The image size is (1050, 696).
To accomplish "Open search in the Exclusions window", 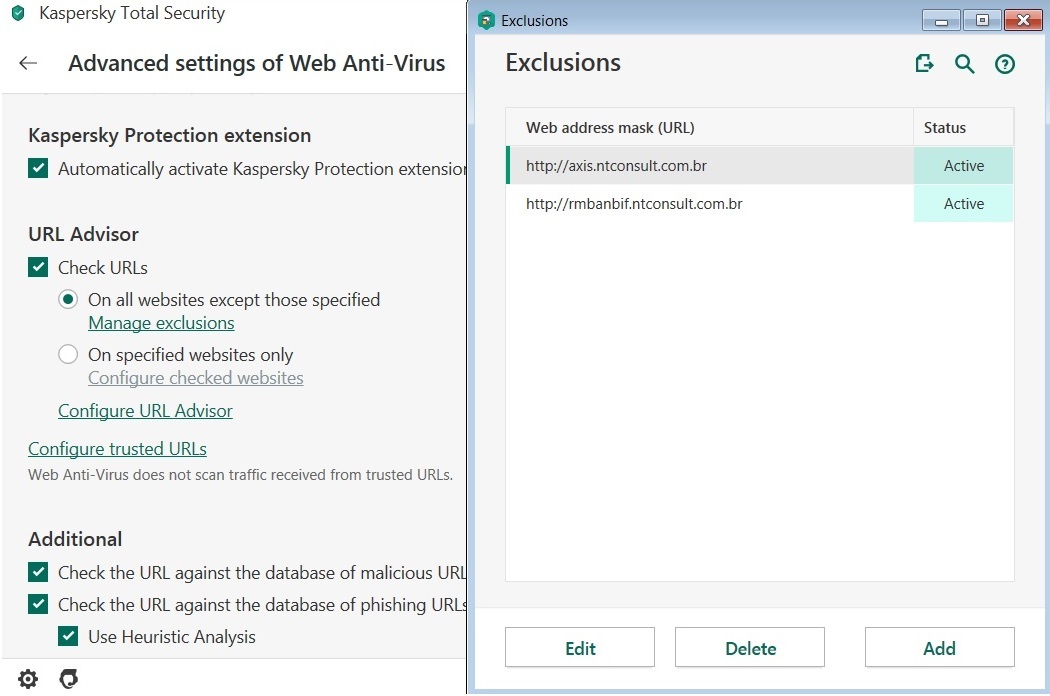I will [964, 64].
